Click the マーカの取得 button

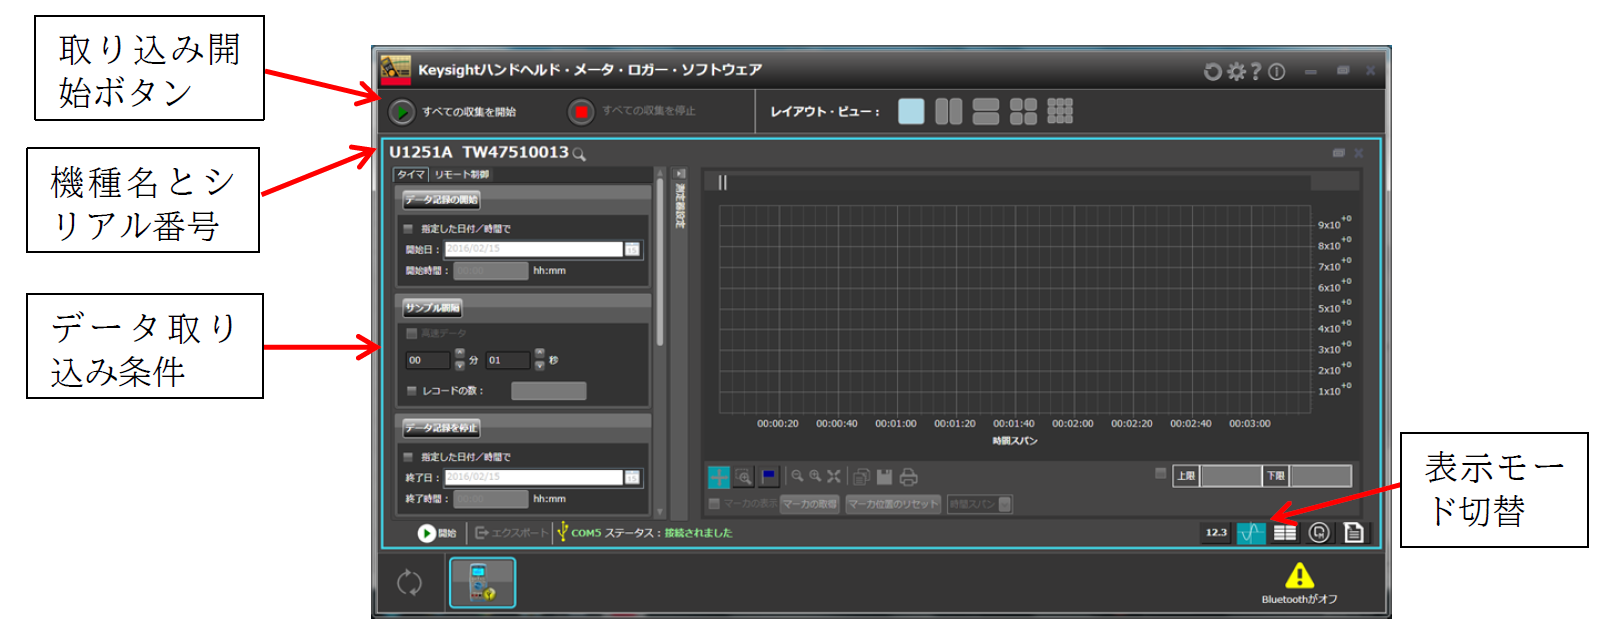[810, 504]
